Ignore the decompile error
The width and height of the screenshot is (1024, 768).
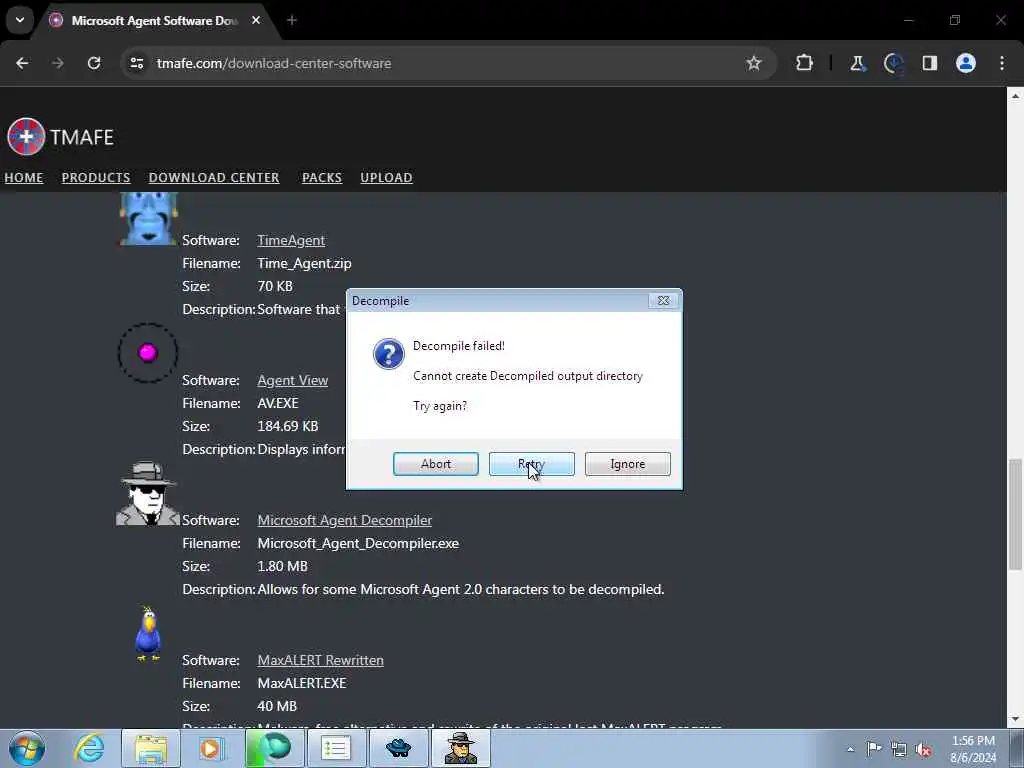pos(628,464)
